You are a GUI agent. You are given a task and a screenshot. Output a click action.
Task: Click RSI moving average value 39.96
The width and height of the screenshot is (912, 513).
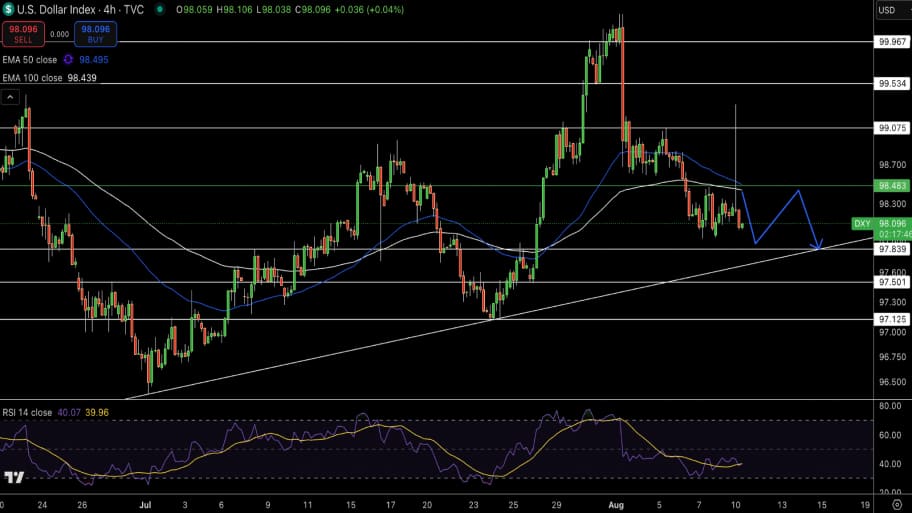pos(97,412)
